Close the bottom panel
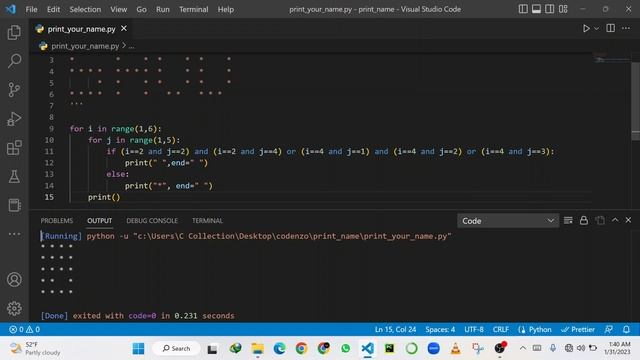Screen dimensions: 640x360 point(629,220)
